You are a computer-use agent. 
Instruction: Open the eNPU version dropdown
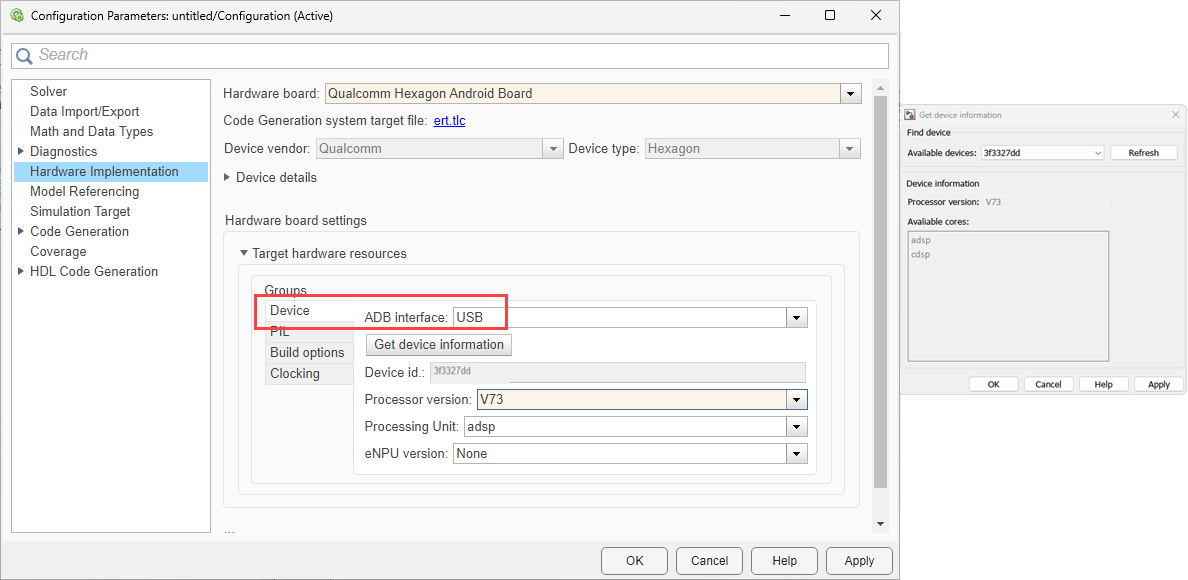[x=796, y=454]
